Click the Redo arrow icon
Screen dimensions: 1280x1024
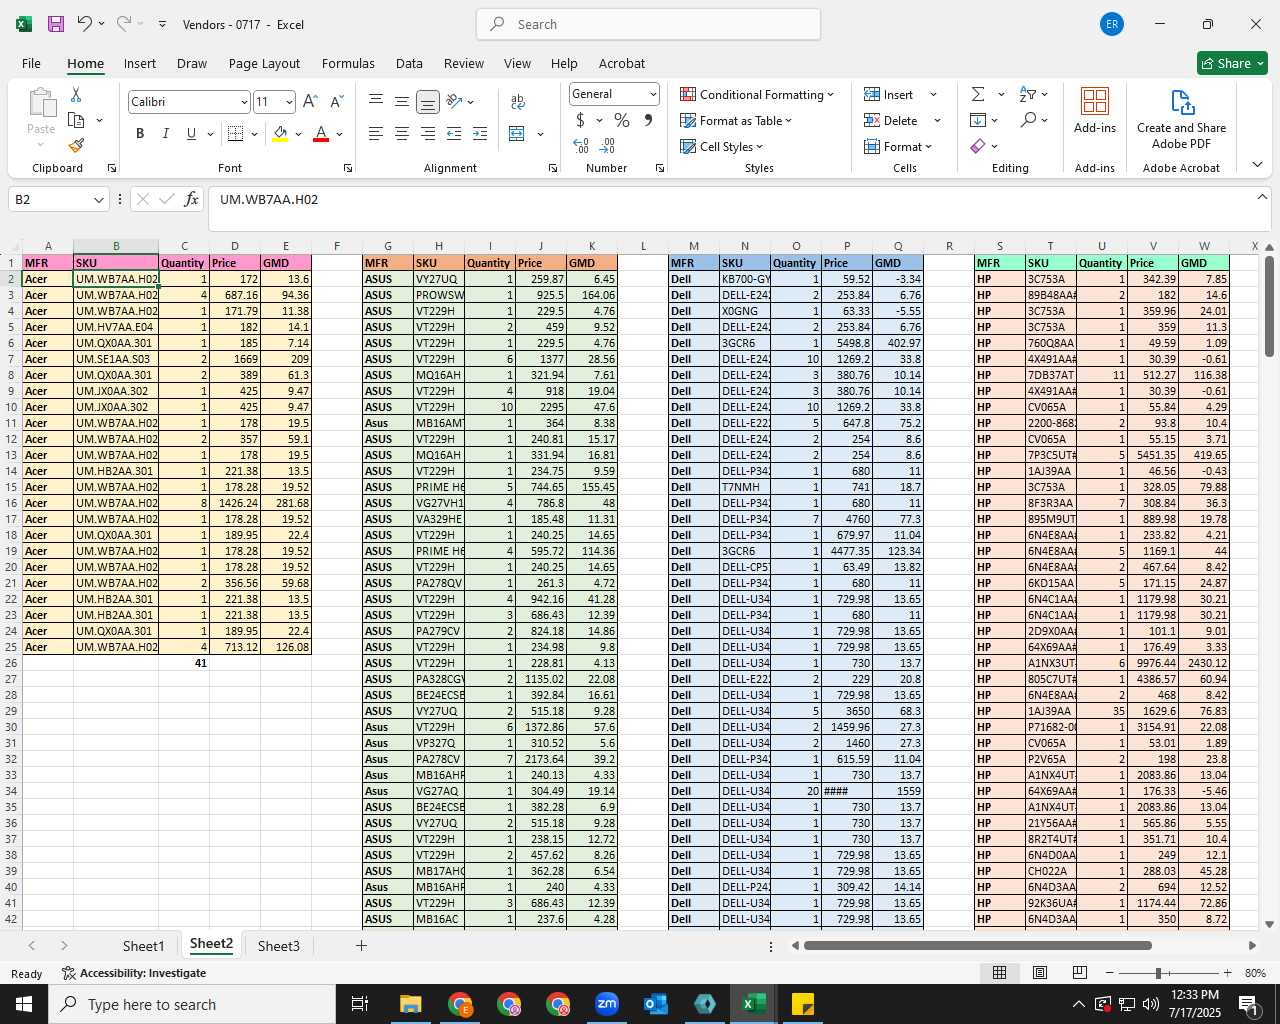point(124,24)
